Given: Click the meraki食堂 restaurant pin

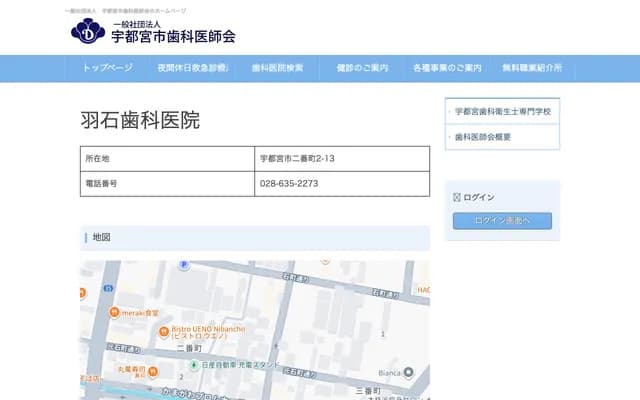Looking at the screenshot, I should [114, 313].
